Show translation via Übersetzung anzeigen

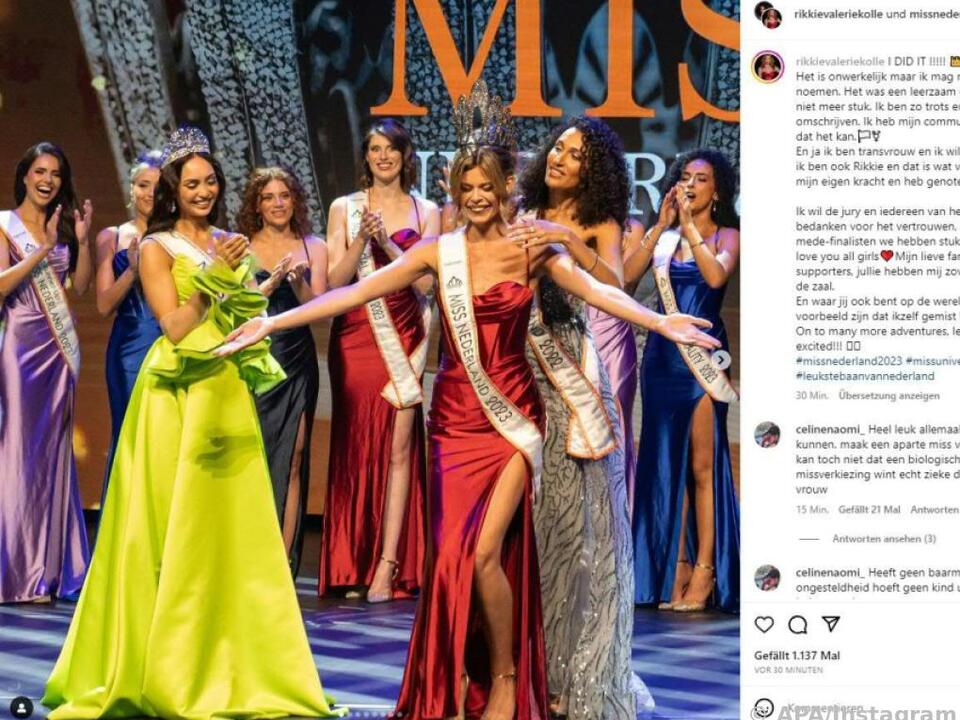tap(889, 396)
